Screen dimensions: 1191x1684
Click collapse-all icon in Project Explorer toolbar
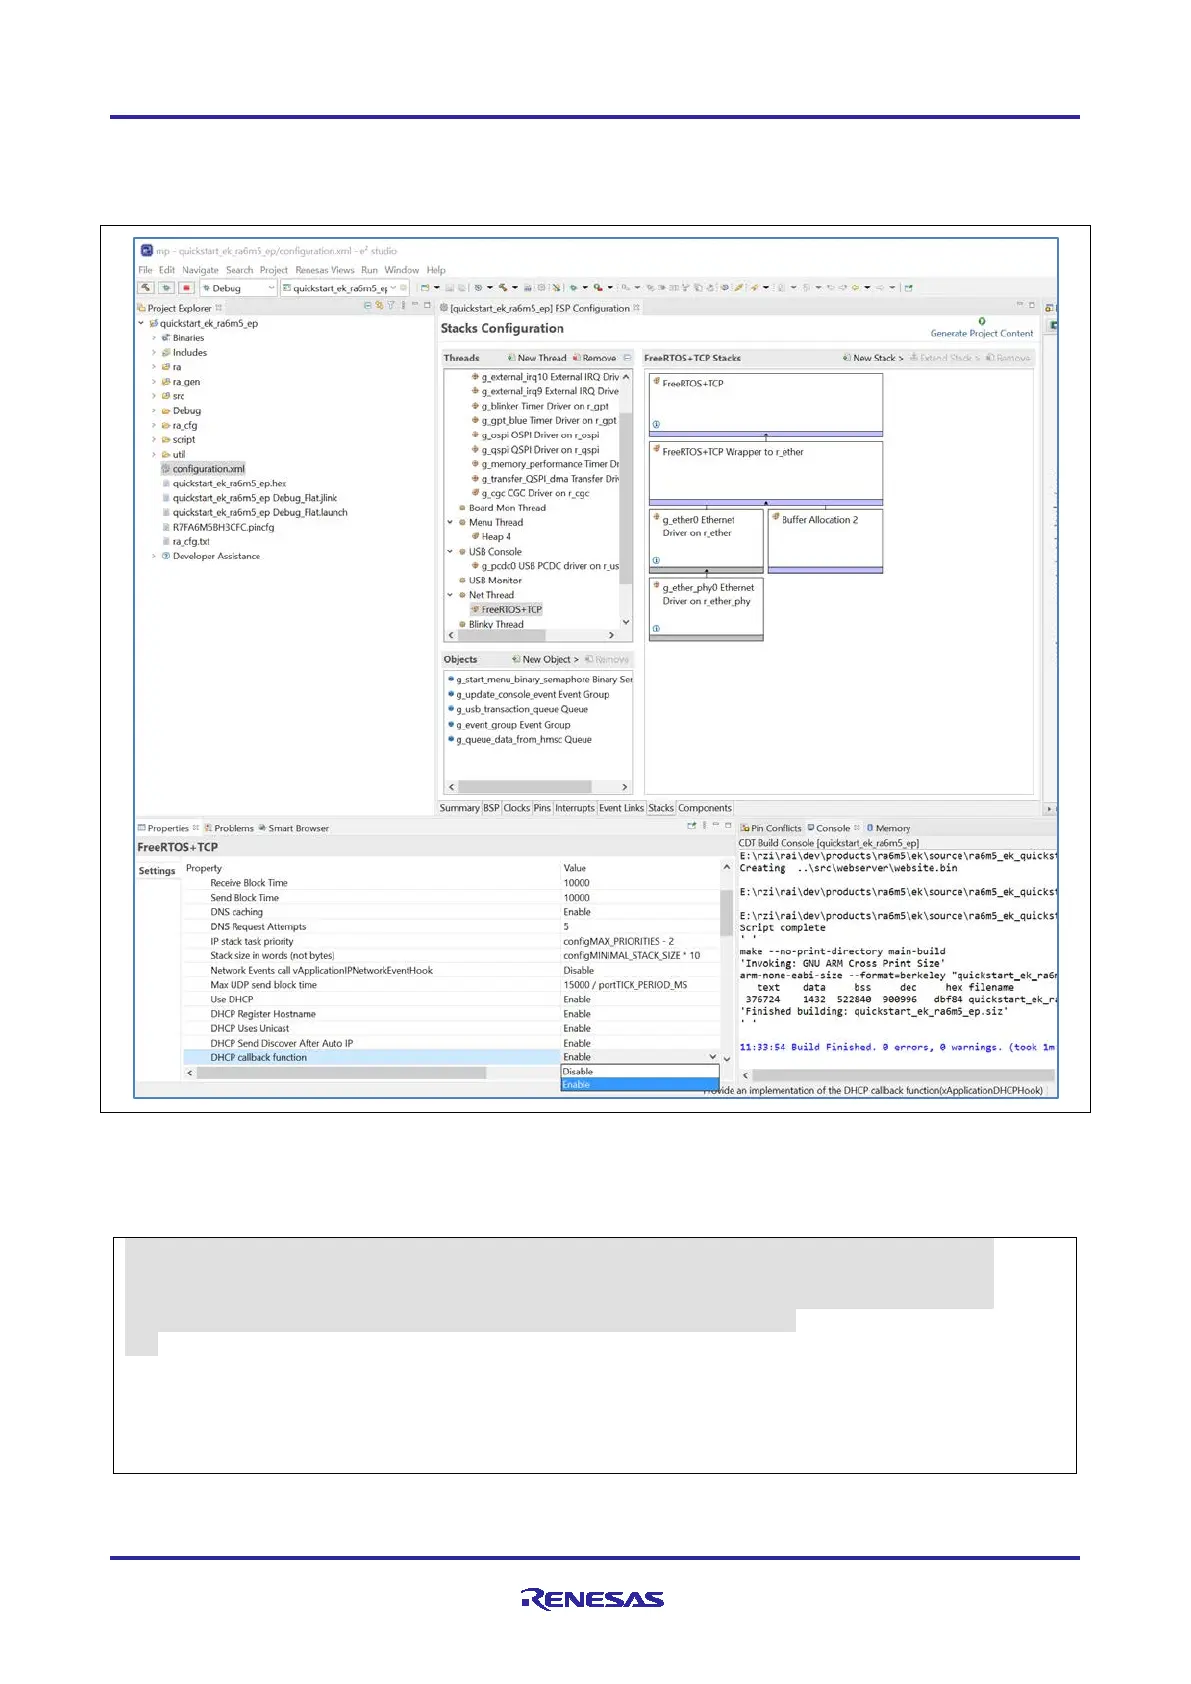(367, 306)
